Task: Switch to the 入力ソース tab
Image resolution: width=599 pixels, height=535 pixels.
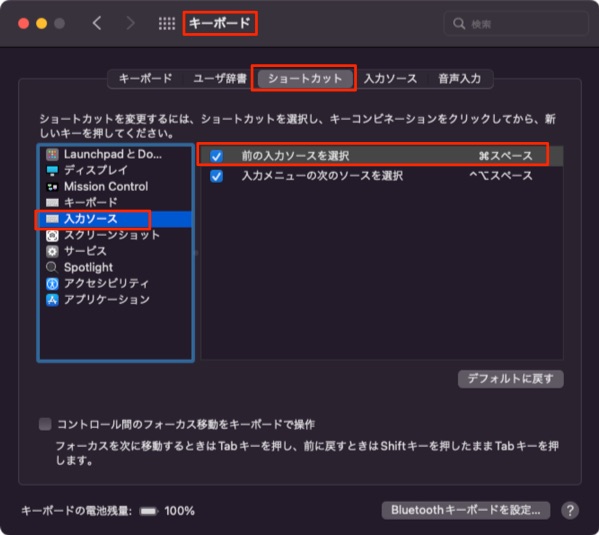Action: (390, 79)
